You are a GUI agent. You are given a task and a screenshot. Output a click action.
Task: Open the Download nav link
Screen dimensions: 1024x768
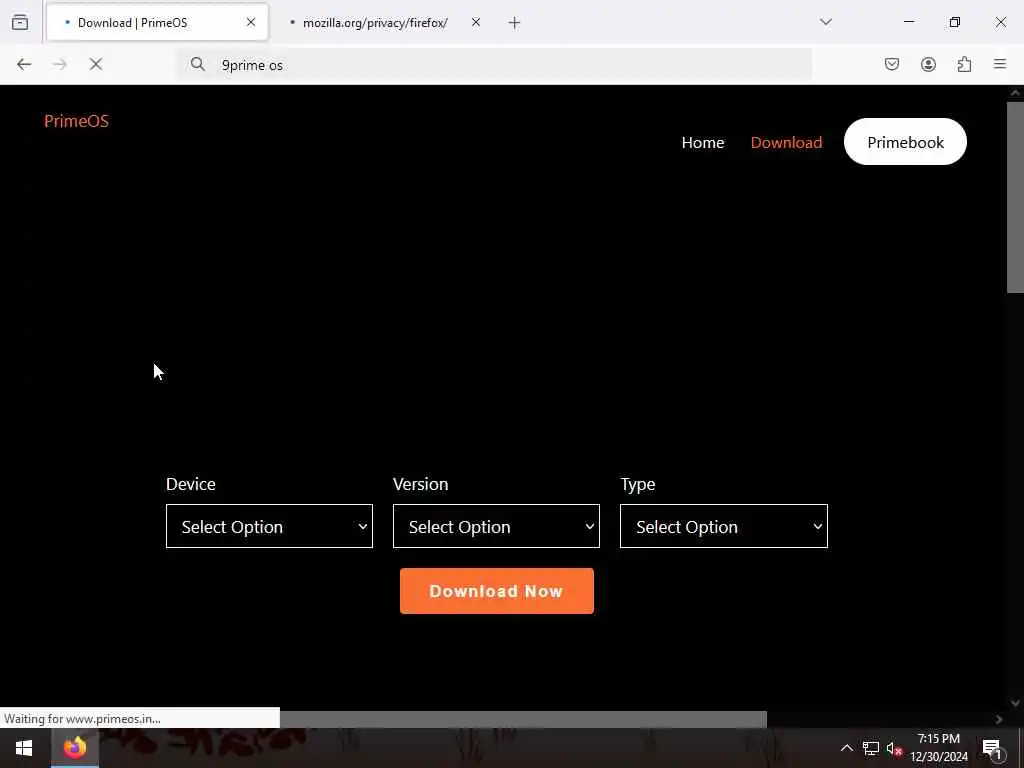pos(786,142)
